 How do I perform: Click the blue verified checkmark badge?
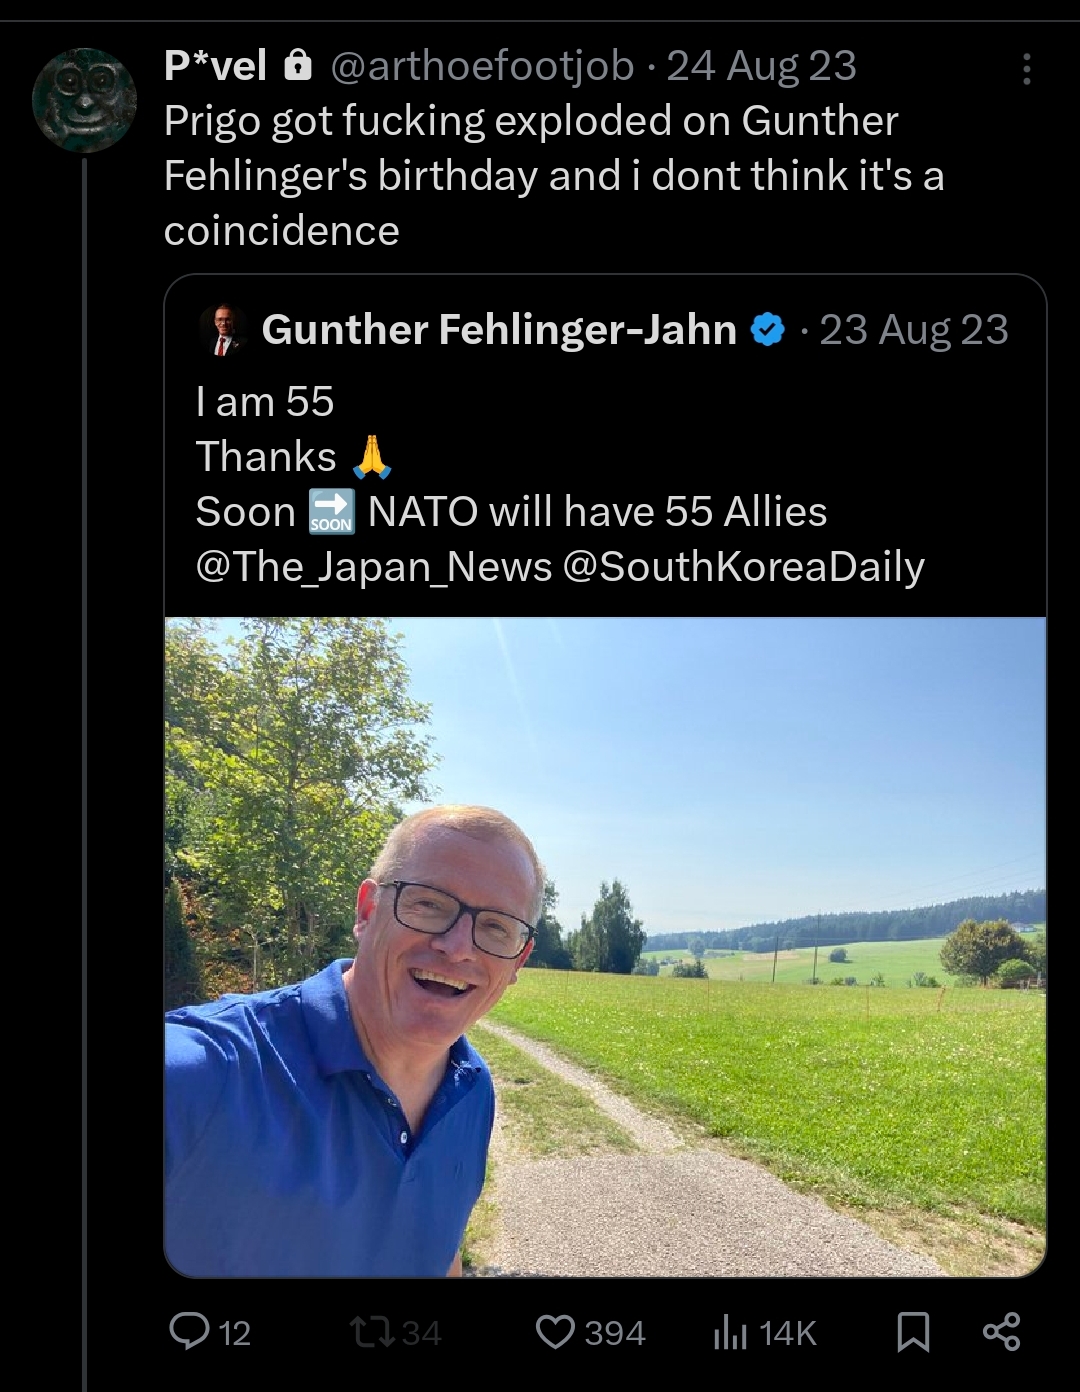(768, 330)
